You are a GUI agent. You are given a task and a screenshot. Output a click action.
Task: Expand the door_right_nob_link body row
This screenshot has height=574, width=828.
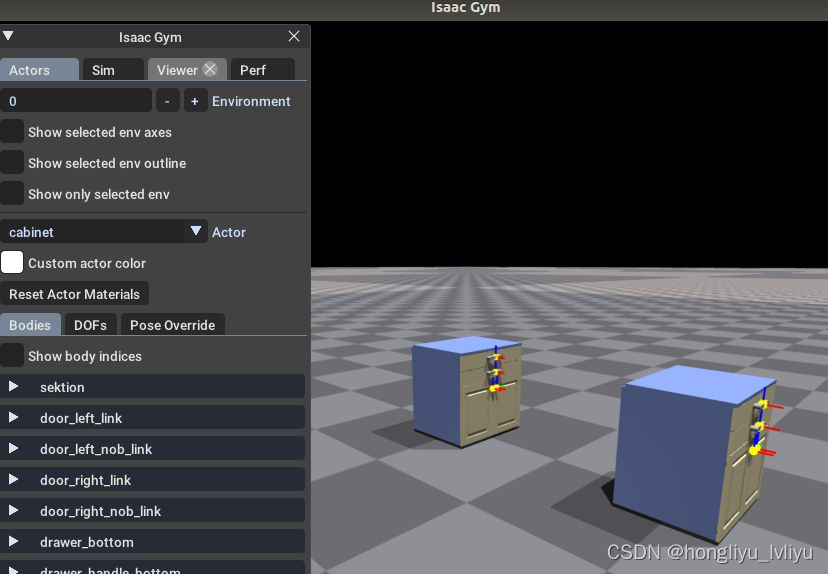tap(152, 511)
